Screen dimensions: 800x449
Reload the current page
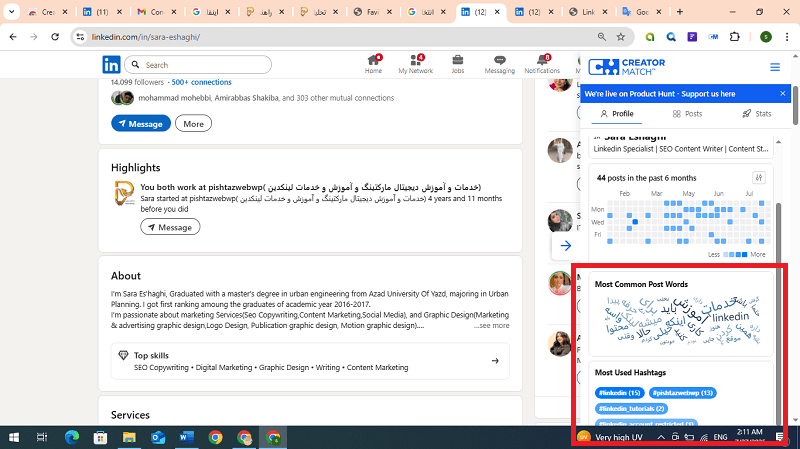[x=55, y=37]
